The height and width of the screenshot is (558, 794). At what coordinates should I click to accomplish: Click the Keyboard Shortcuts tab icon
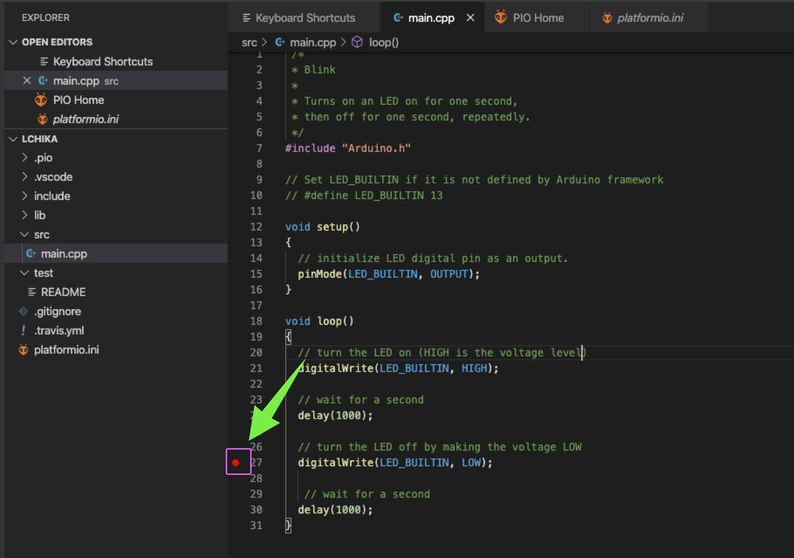coord(246,18)
